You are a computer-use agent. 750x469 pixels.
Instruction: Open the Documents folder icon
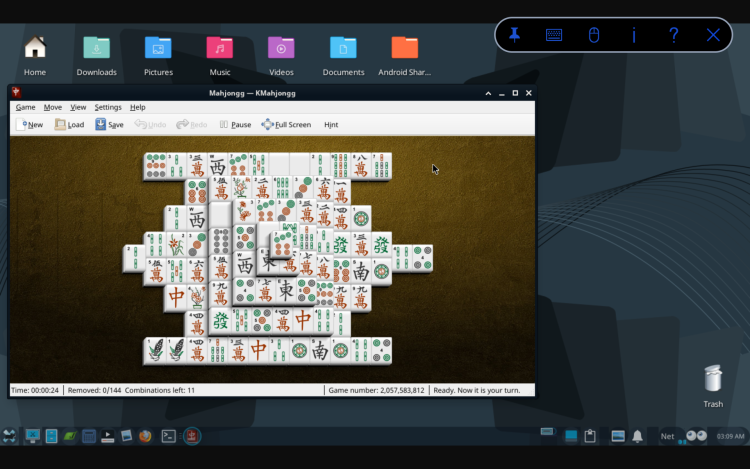click(343, 56)
